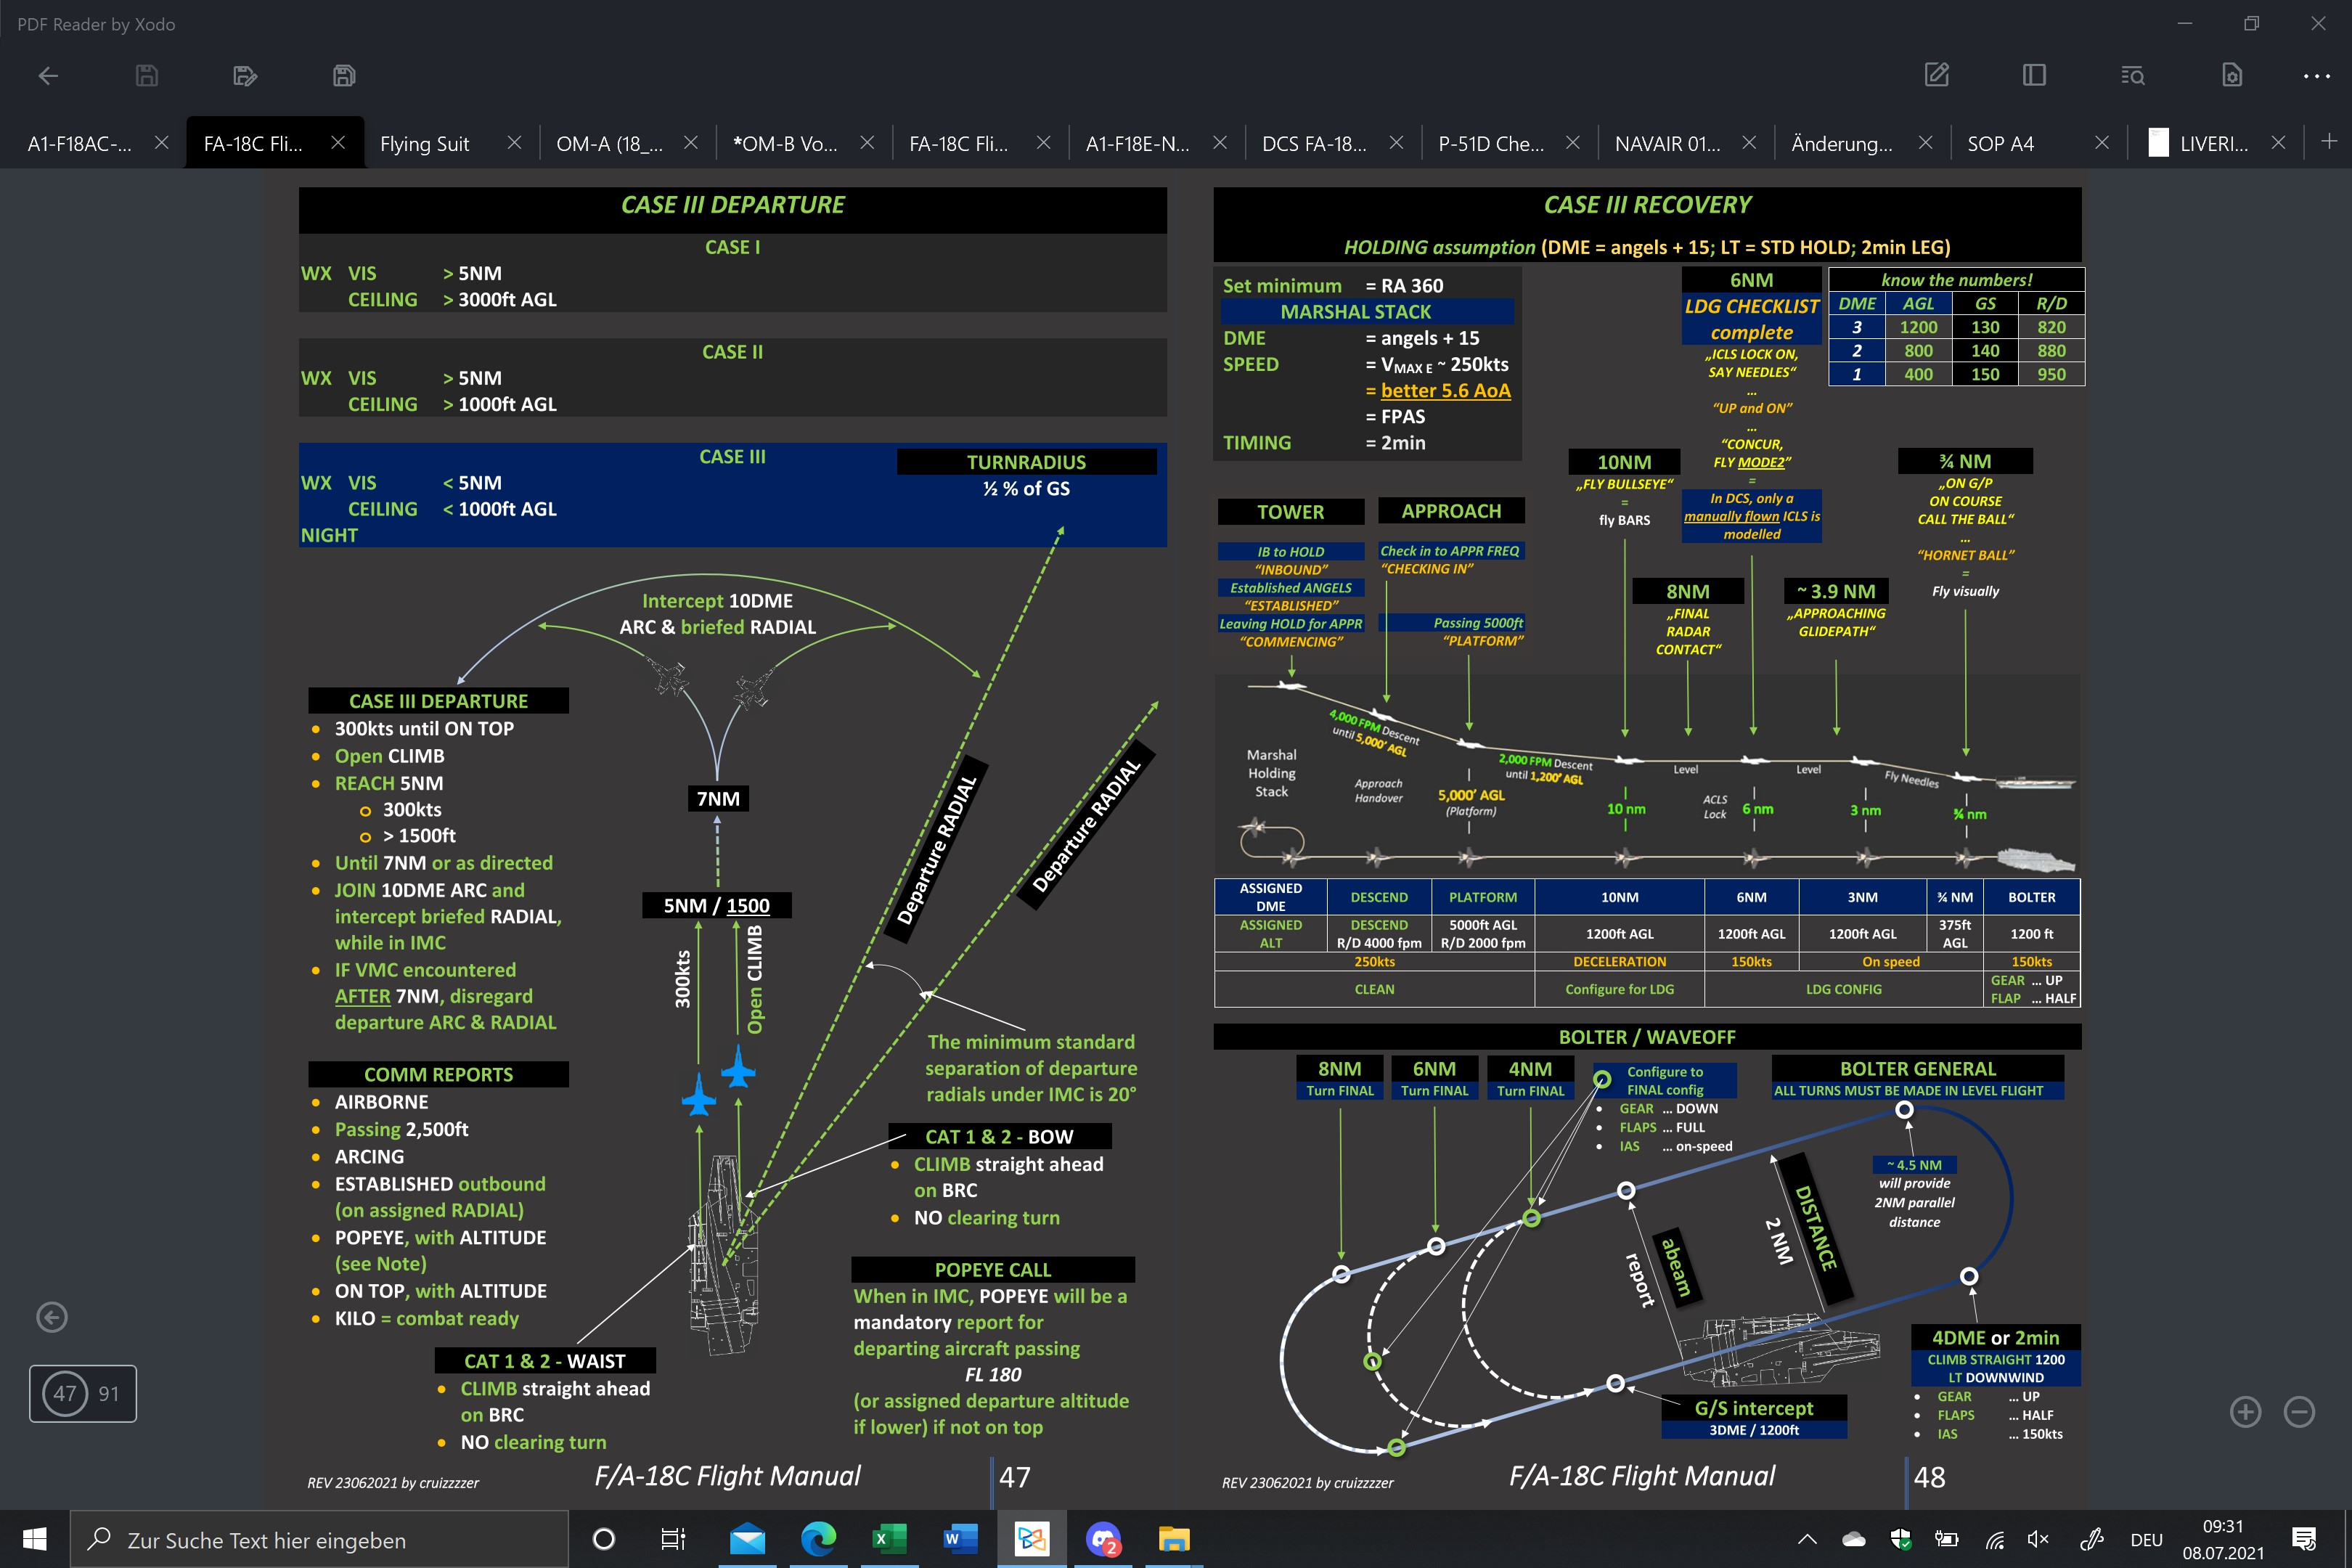This screenshot has width=2352, height=1568.
Task: Open Word from the taskbar
Action: [959, 1539]
